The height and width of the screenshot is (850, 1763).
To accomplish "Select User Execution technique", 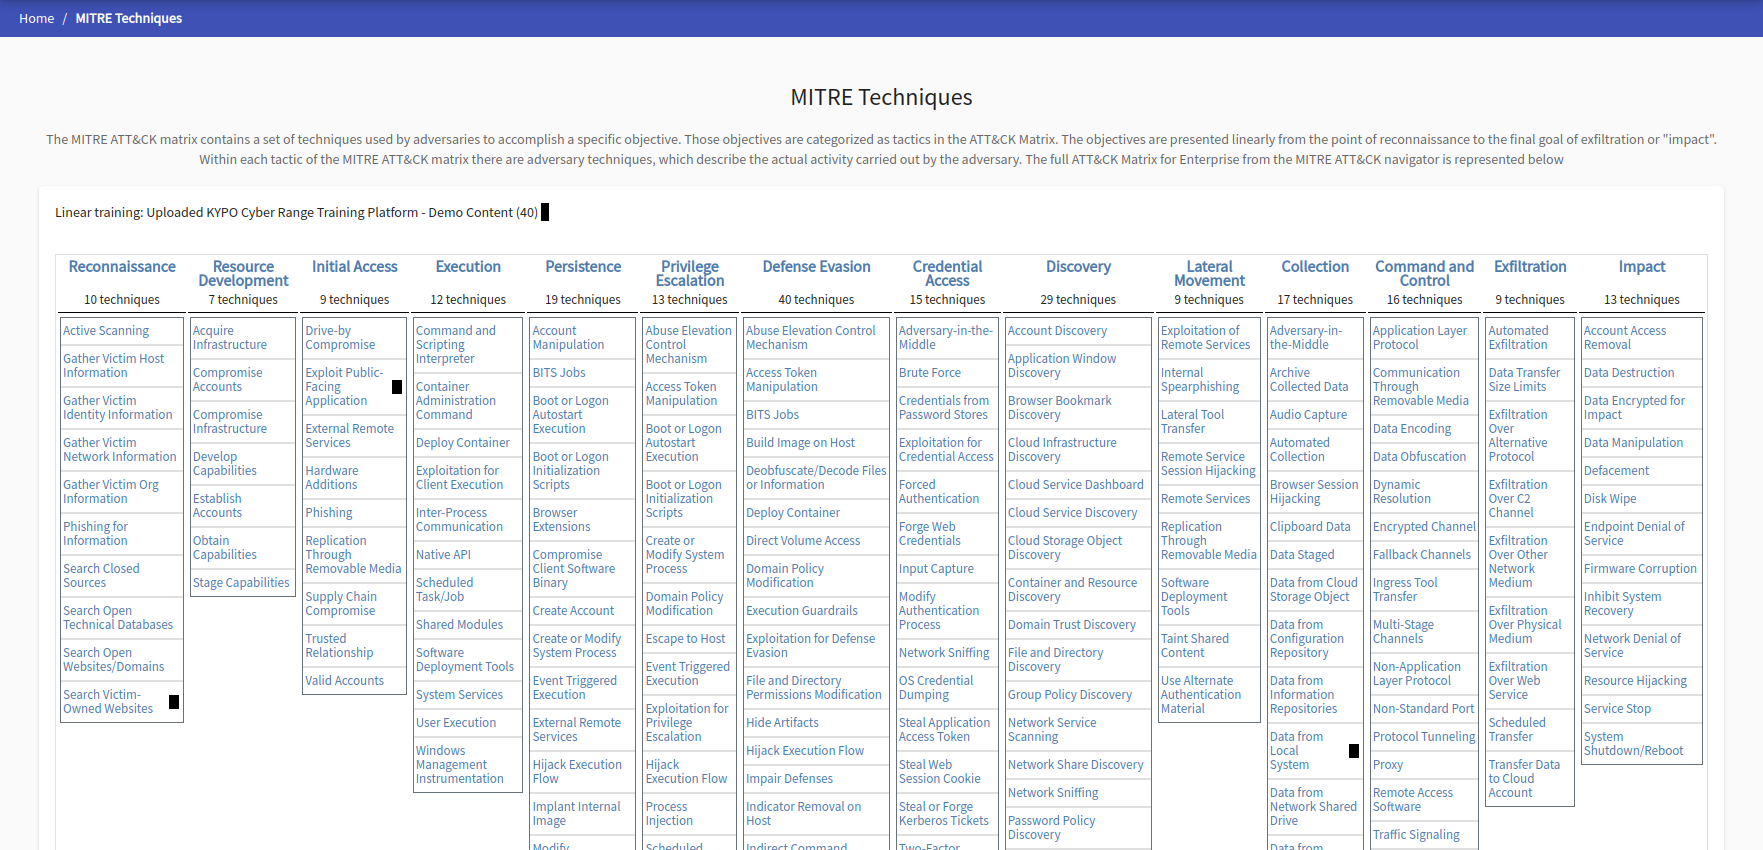I will click(456, 723).
